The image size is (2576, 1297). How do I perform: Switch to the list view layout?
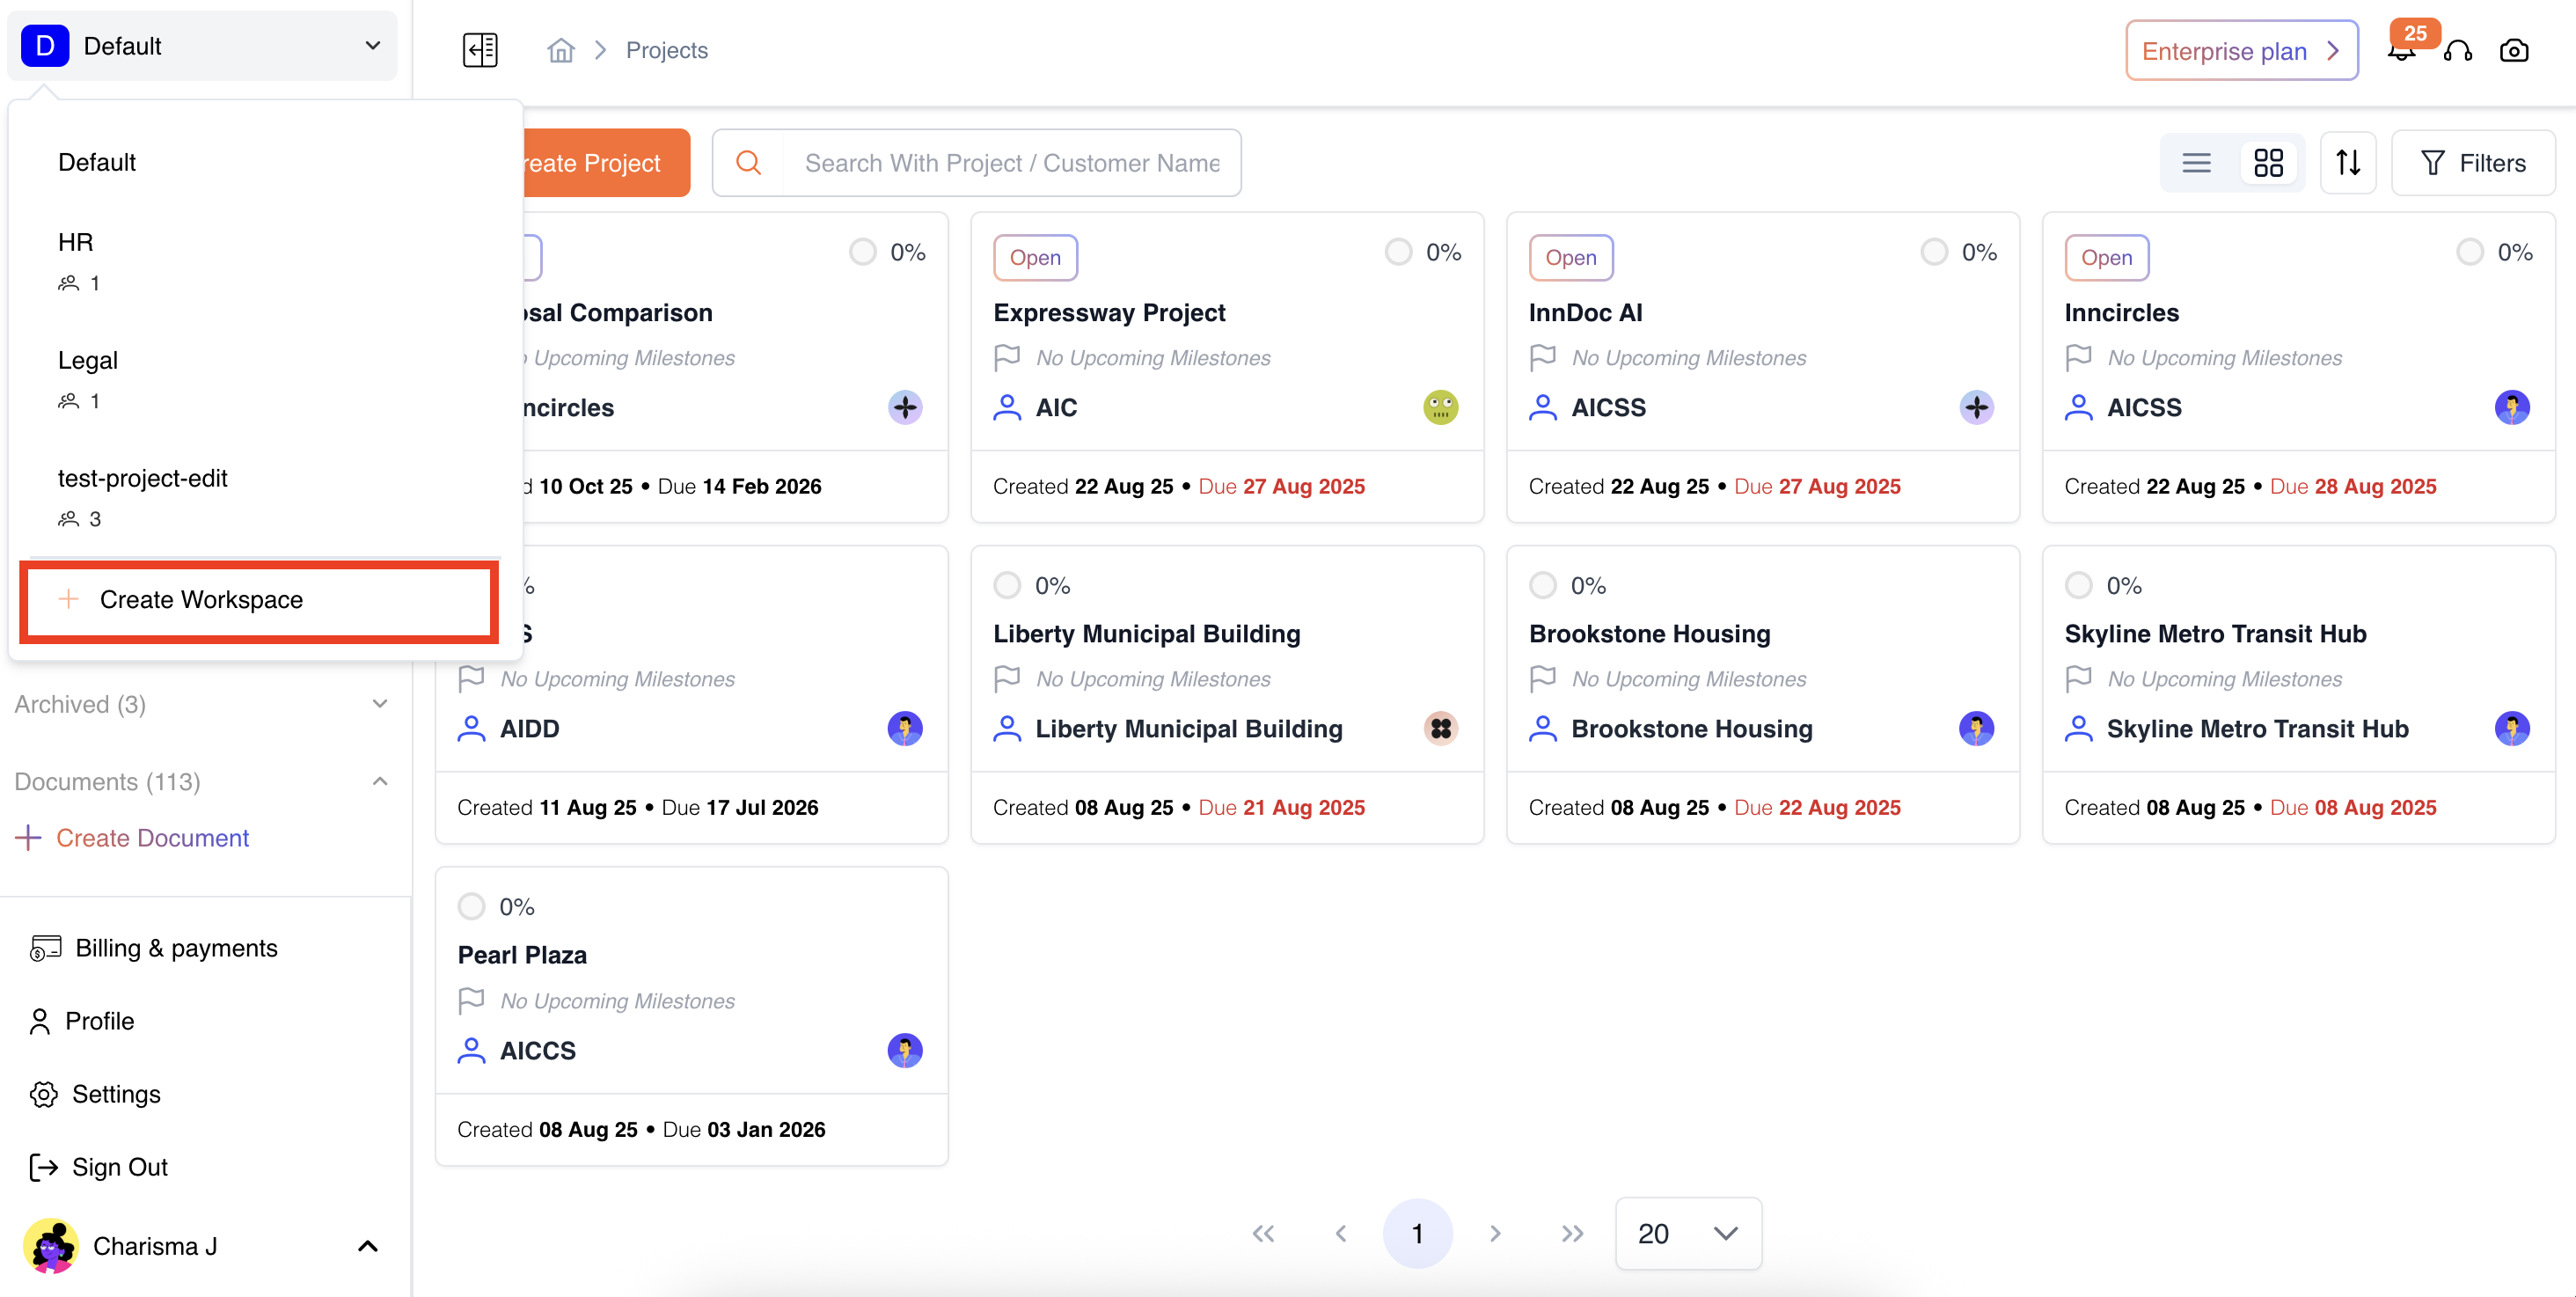2196,163
